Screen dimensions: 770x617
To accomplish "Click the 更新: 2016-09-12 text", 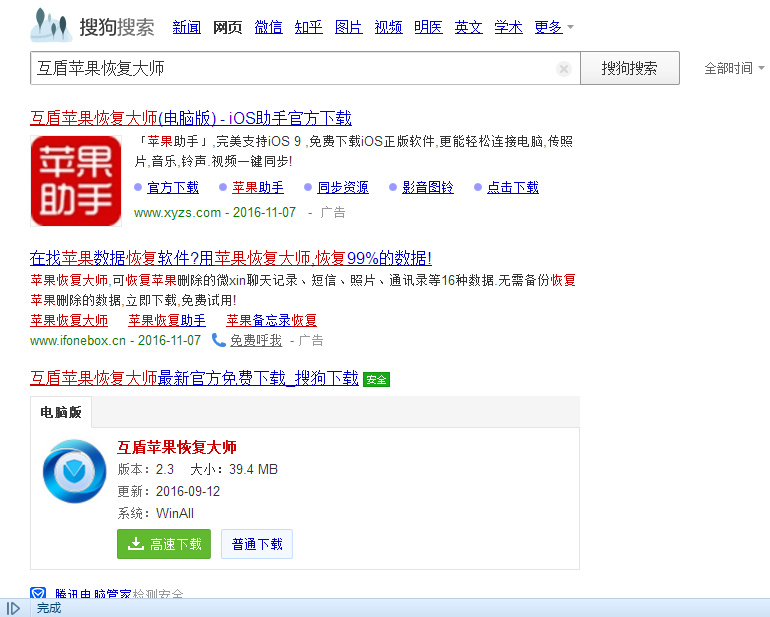I will pos(168,491).
